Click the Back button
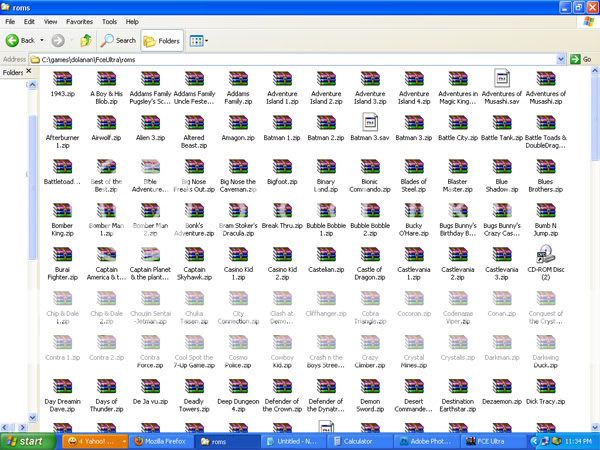This screenshot has height=450, width=600. pos(21,40)
